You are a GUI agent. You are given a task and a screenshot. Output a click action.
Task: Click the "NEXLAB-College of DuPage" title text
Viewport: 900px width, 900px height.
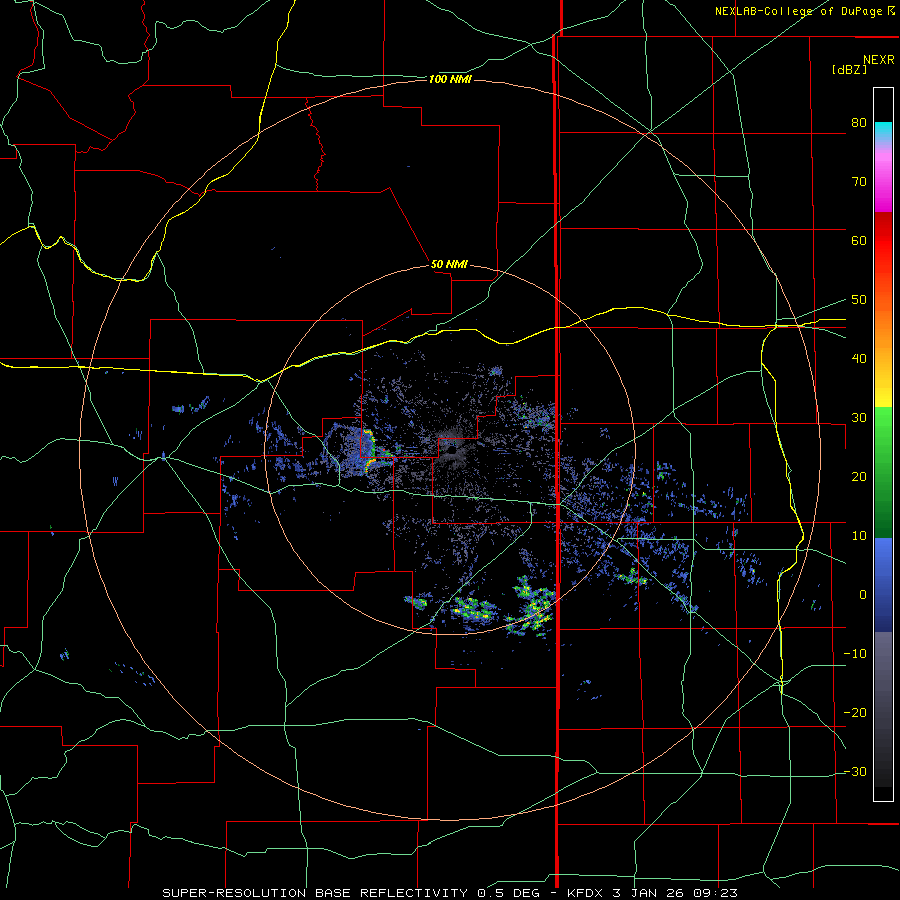pos(798,11)
